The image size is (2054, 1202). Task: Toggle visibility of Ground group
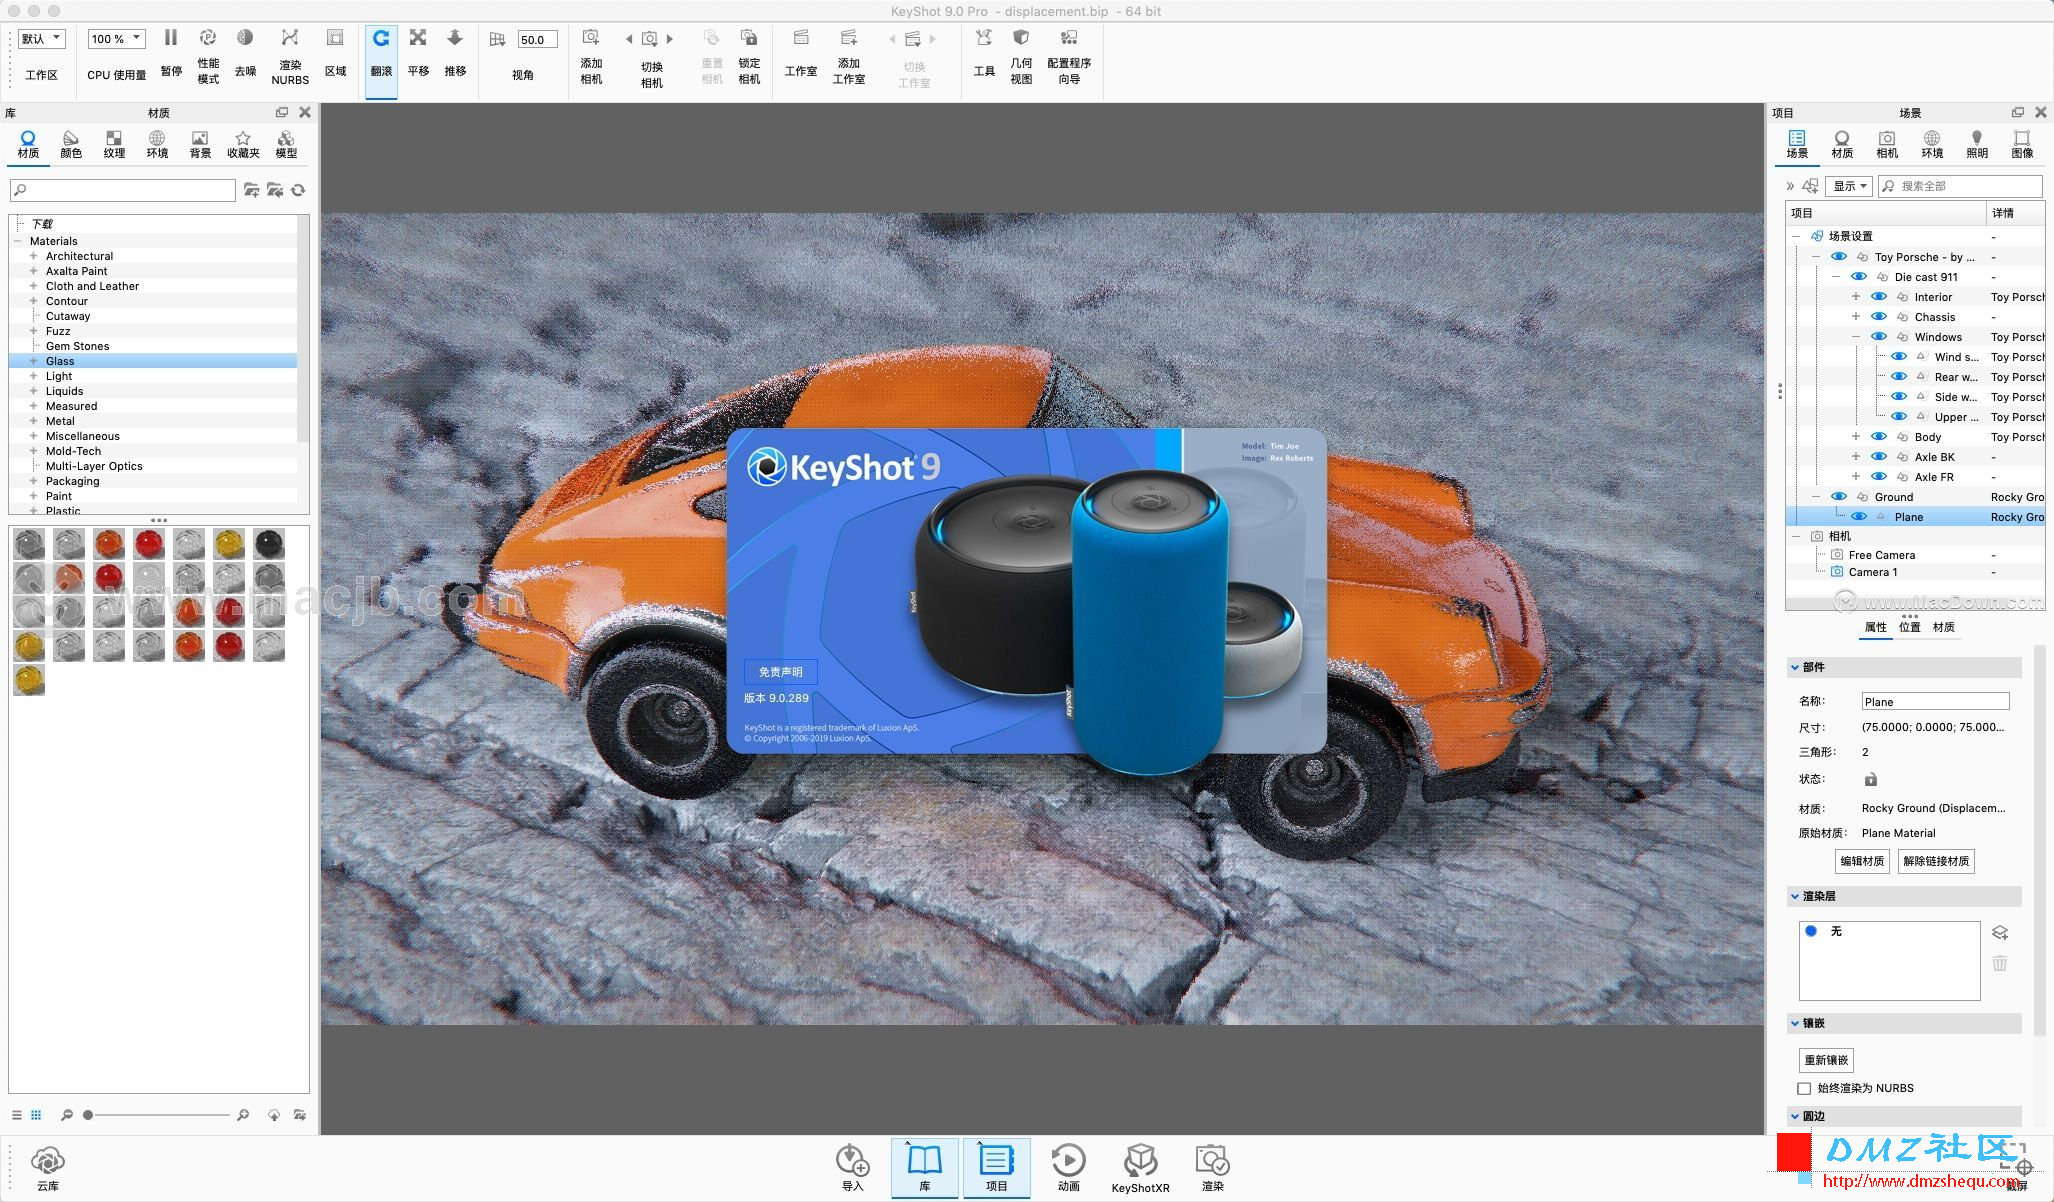pyautogui.click(x=1839, y=497)
